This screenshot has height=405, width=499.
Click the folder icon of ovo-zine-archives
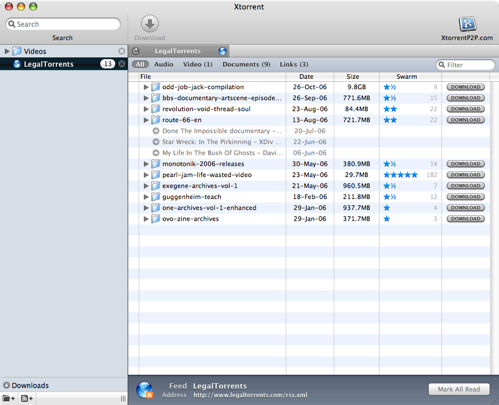(x=155, y=219)
